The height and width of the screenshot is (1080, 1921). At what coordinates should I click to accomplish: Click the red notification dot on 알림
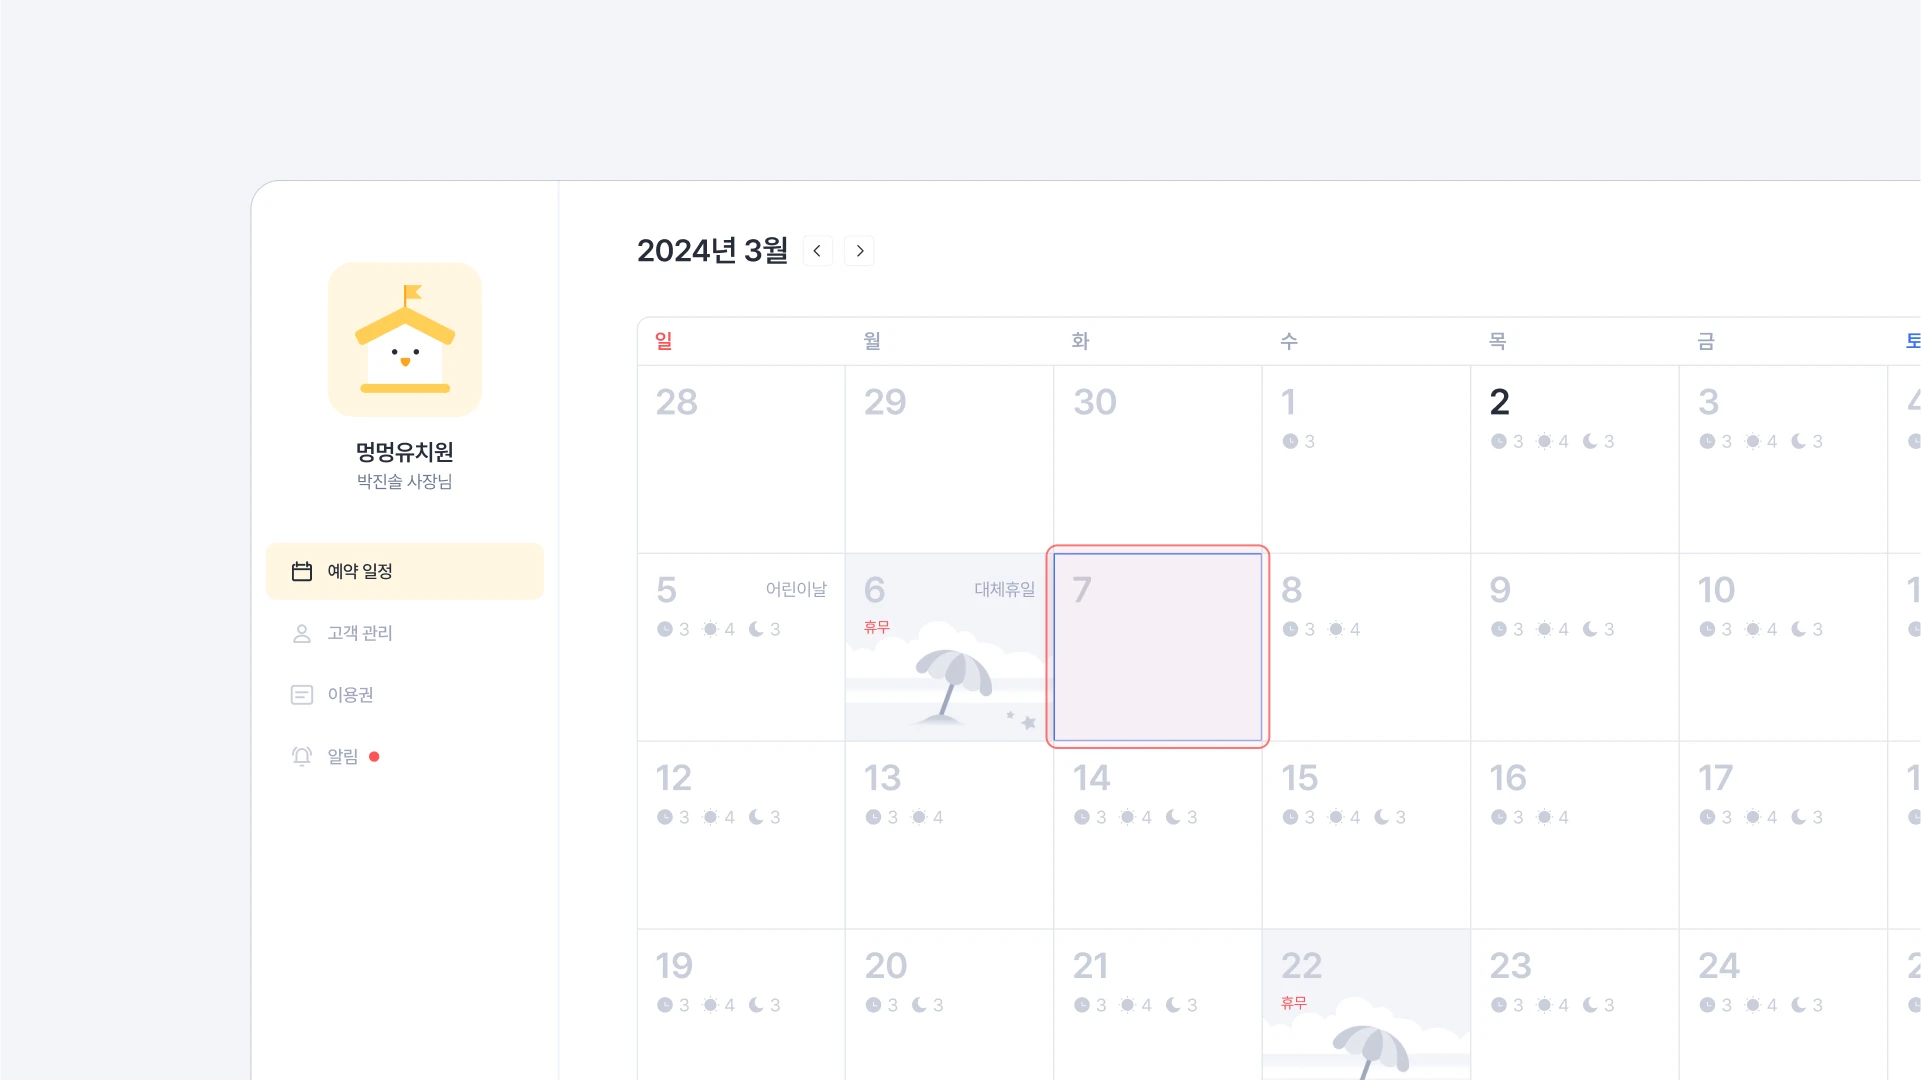[x=374, y=757]
